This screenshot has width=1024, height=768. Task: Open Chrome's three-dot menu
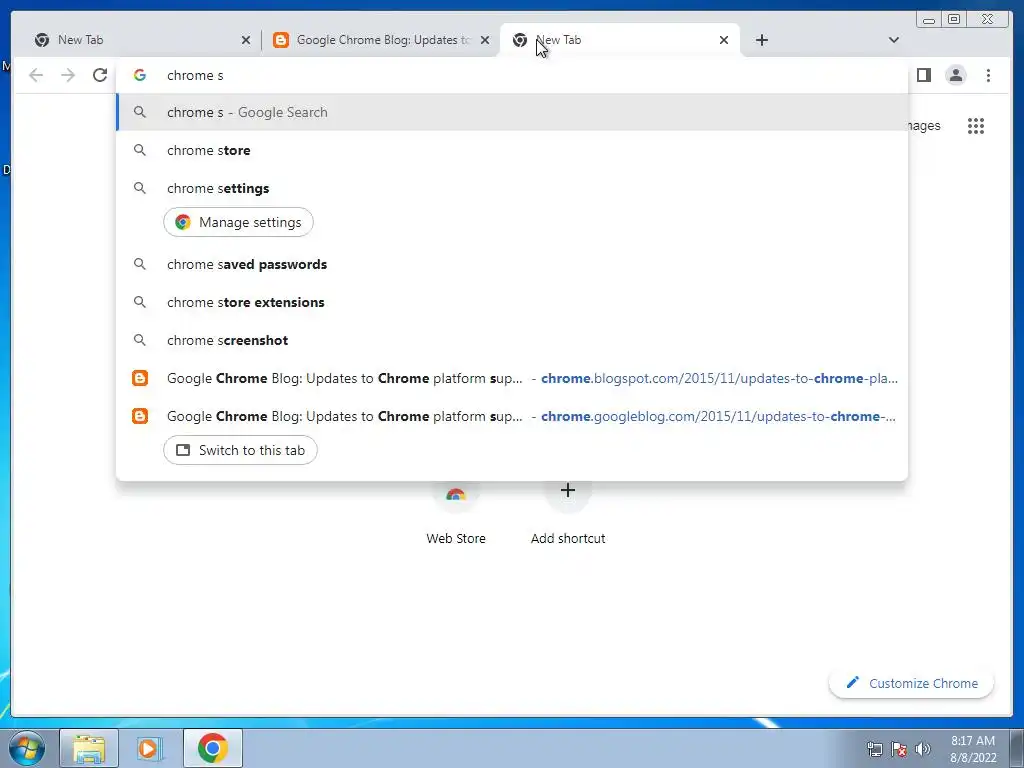(x=988, y=75)
